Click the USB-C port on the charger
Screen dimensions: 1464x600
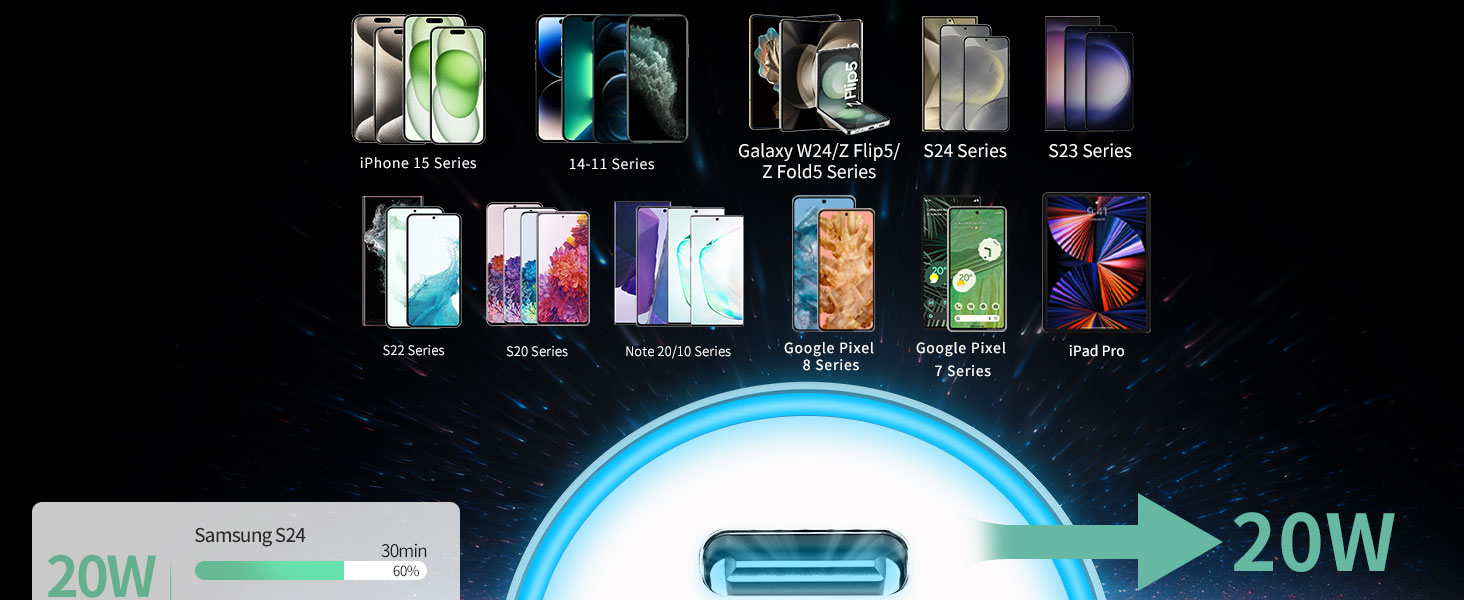pyautogui.click(x=804, y=564)
